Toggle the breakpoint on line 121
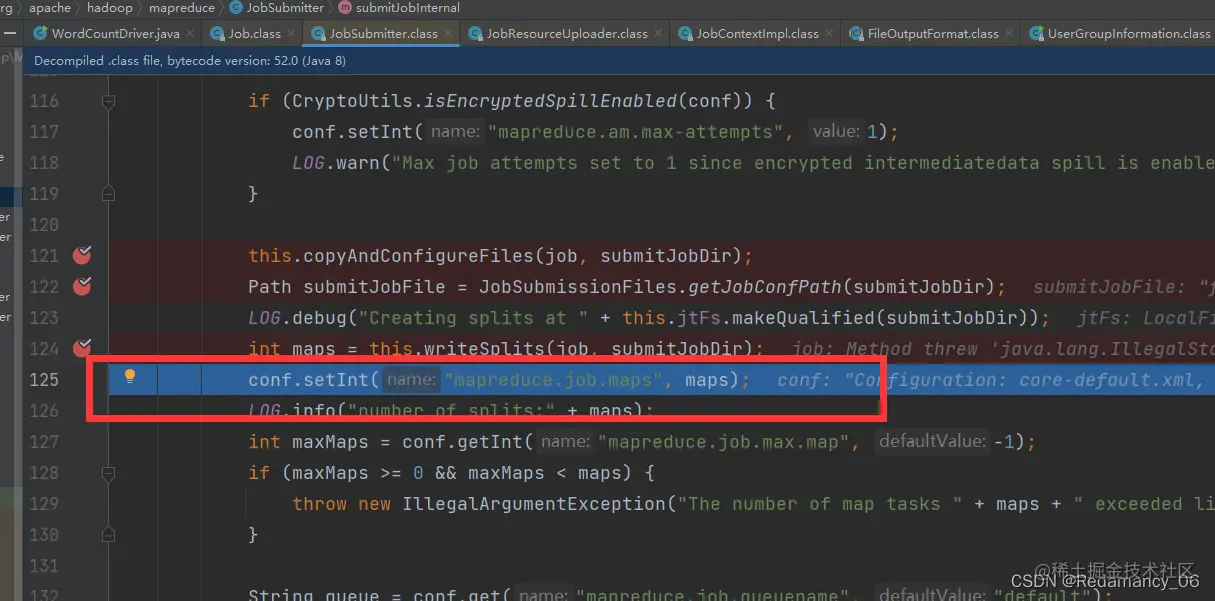This screenshot has width=1215, height=601. tap(82, 256)
